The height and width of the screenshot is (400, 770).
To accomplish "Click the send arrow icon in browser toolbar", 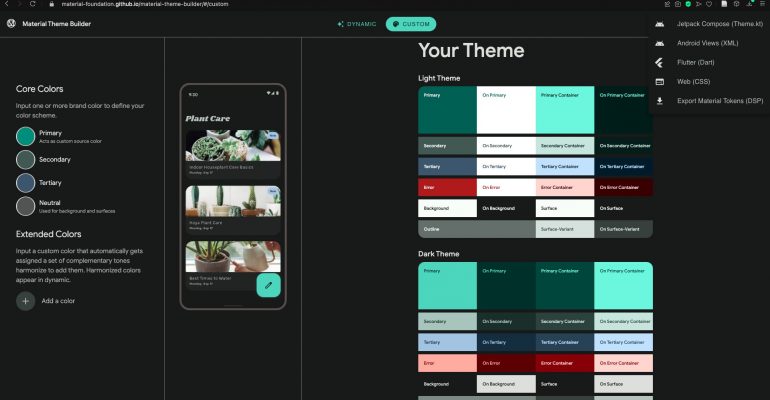I will click(698, 4).
